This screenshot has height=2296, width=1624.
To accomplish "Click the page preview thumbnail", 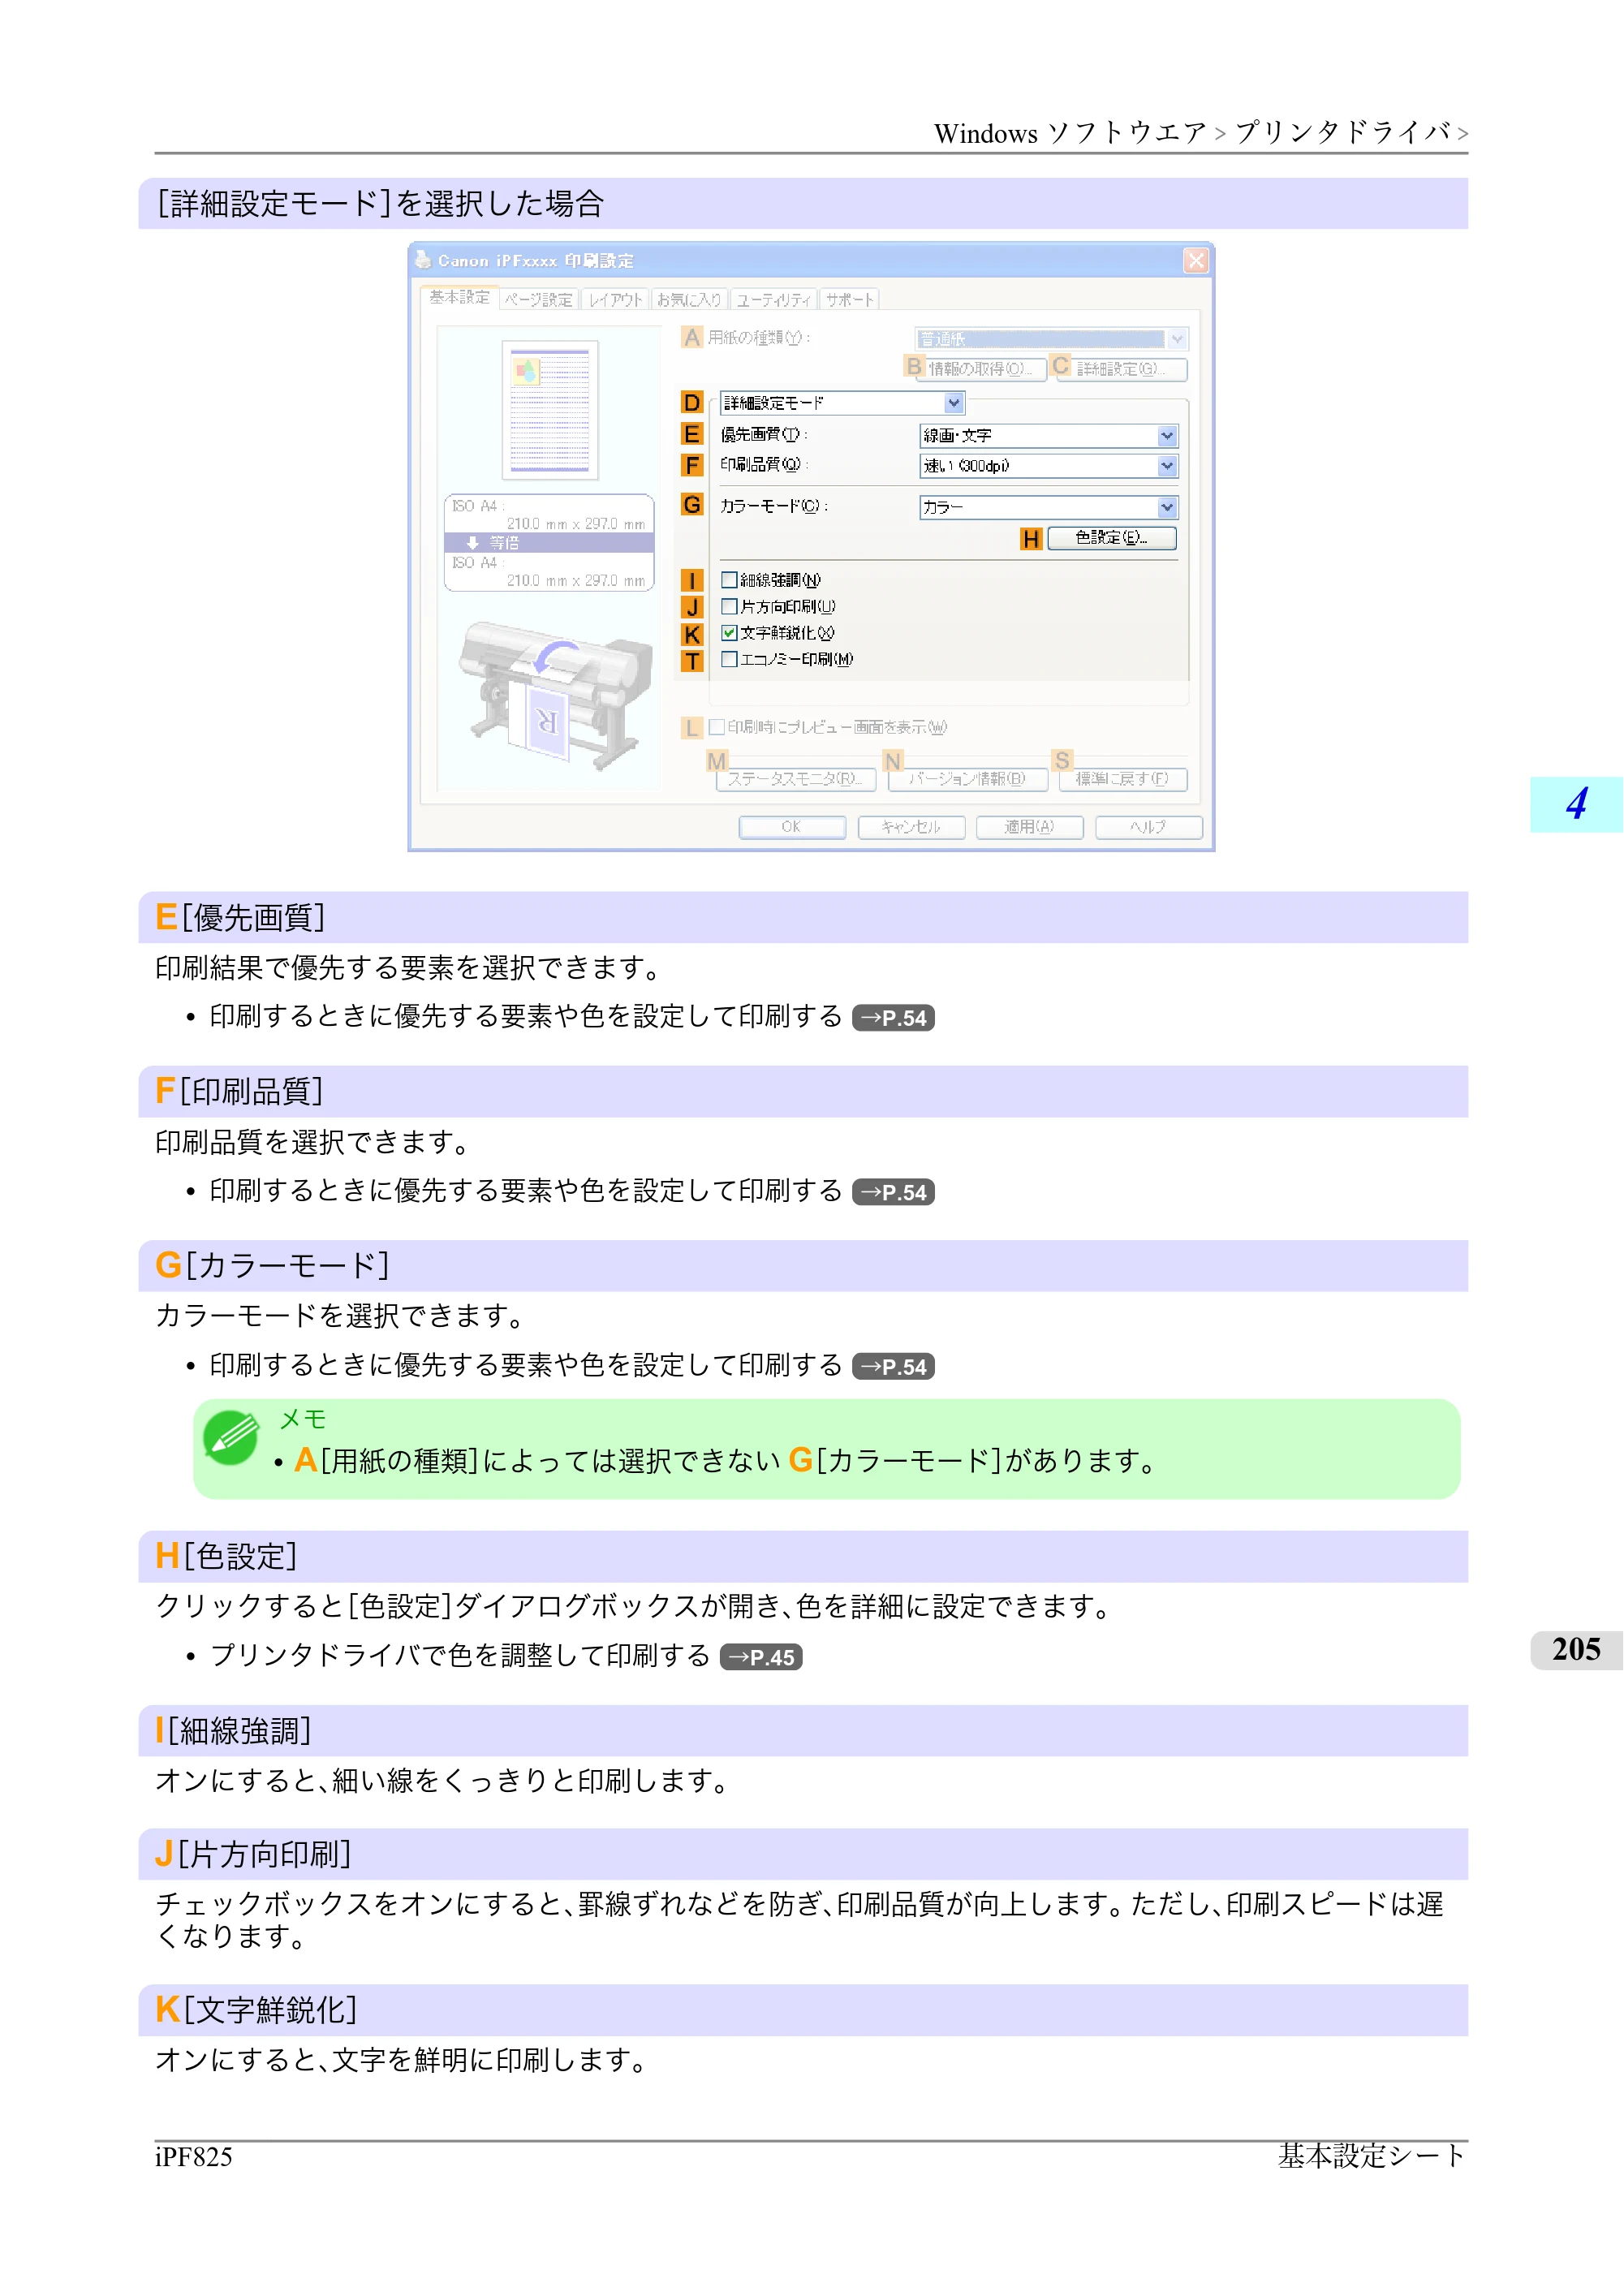I will (x=550, y=410).
